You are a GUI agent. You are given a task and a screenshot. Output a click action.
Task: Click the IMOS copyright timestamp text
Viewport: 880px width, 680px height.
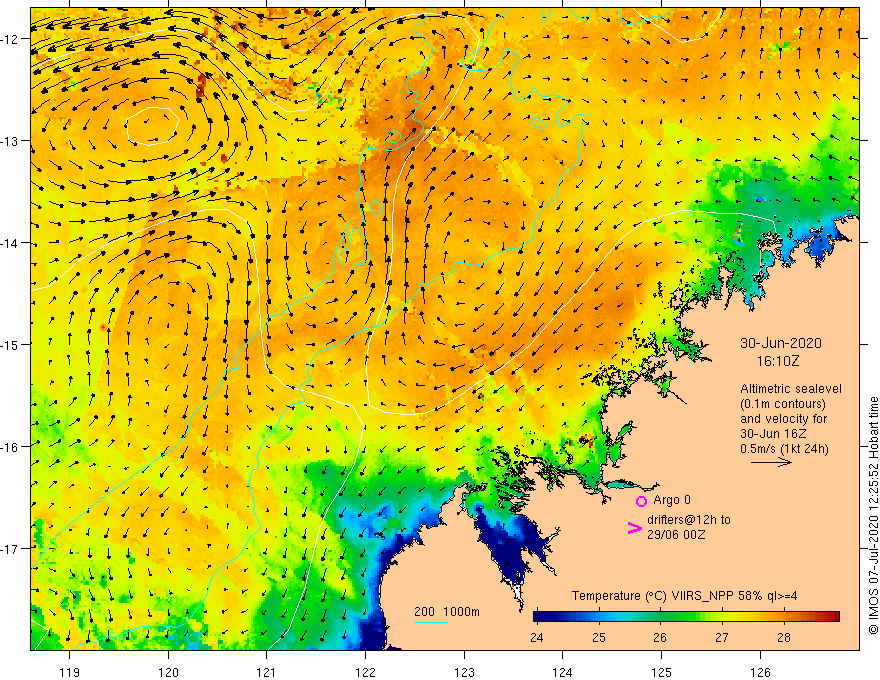pyautogui.click(x=873, y=516)
